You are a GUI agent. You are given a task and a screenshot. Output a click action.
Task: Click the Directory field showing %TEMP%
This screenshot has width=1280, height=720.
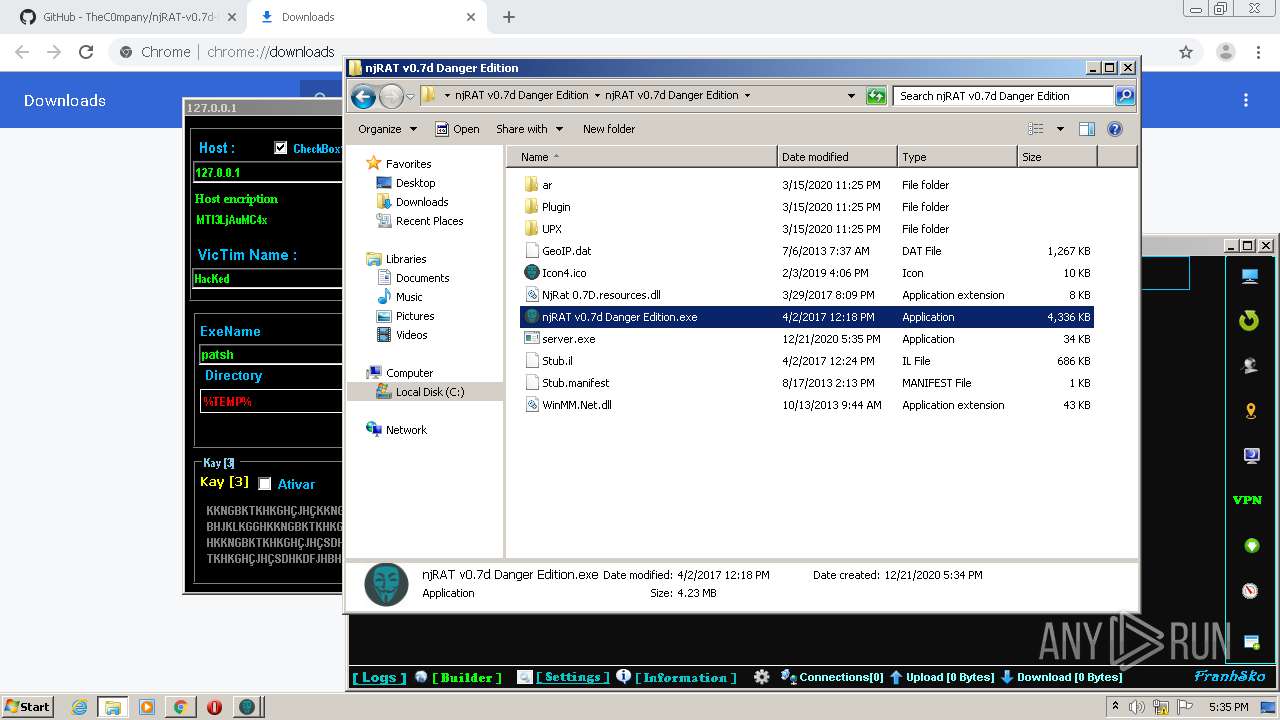coord(271,401)
